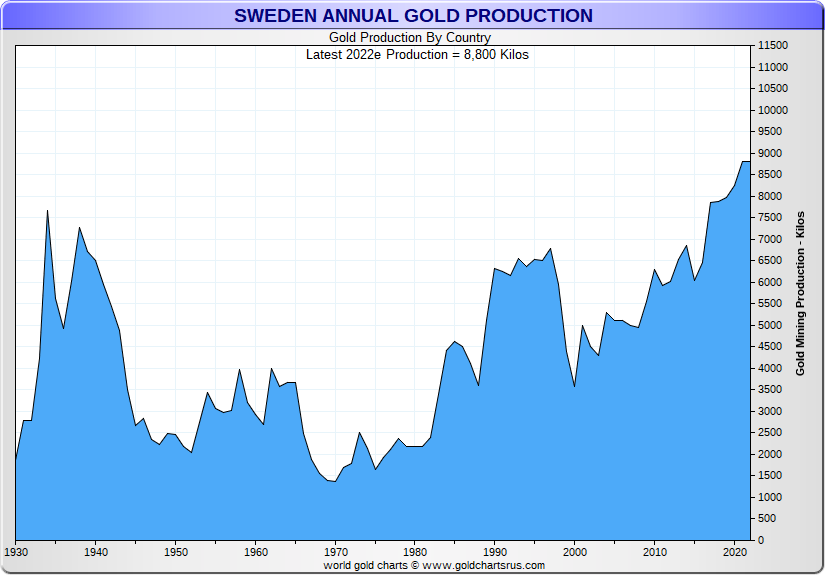The image size is (825, 575).
Task: Select the 1930 label on the x-axis
Action: pos(16,552)
